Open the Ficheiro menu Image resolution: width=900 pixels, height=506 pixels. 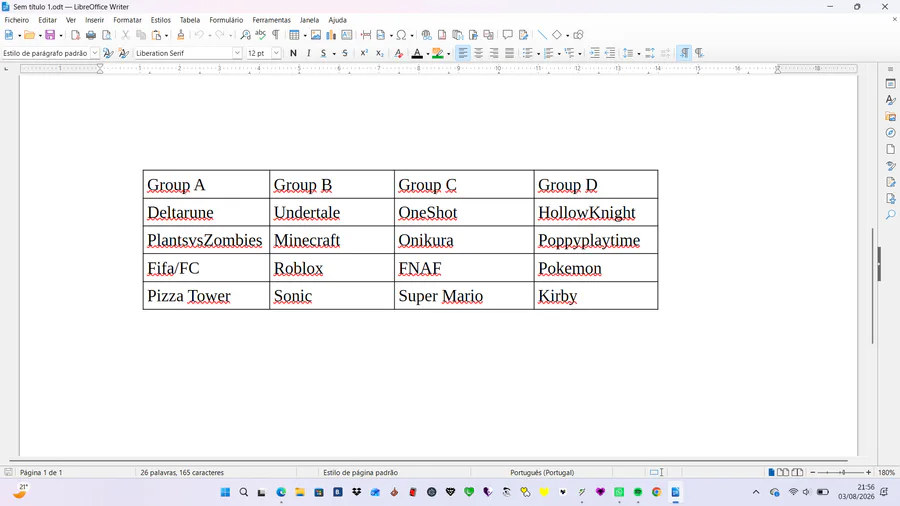(17, 20)
